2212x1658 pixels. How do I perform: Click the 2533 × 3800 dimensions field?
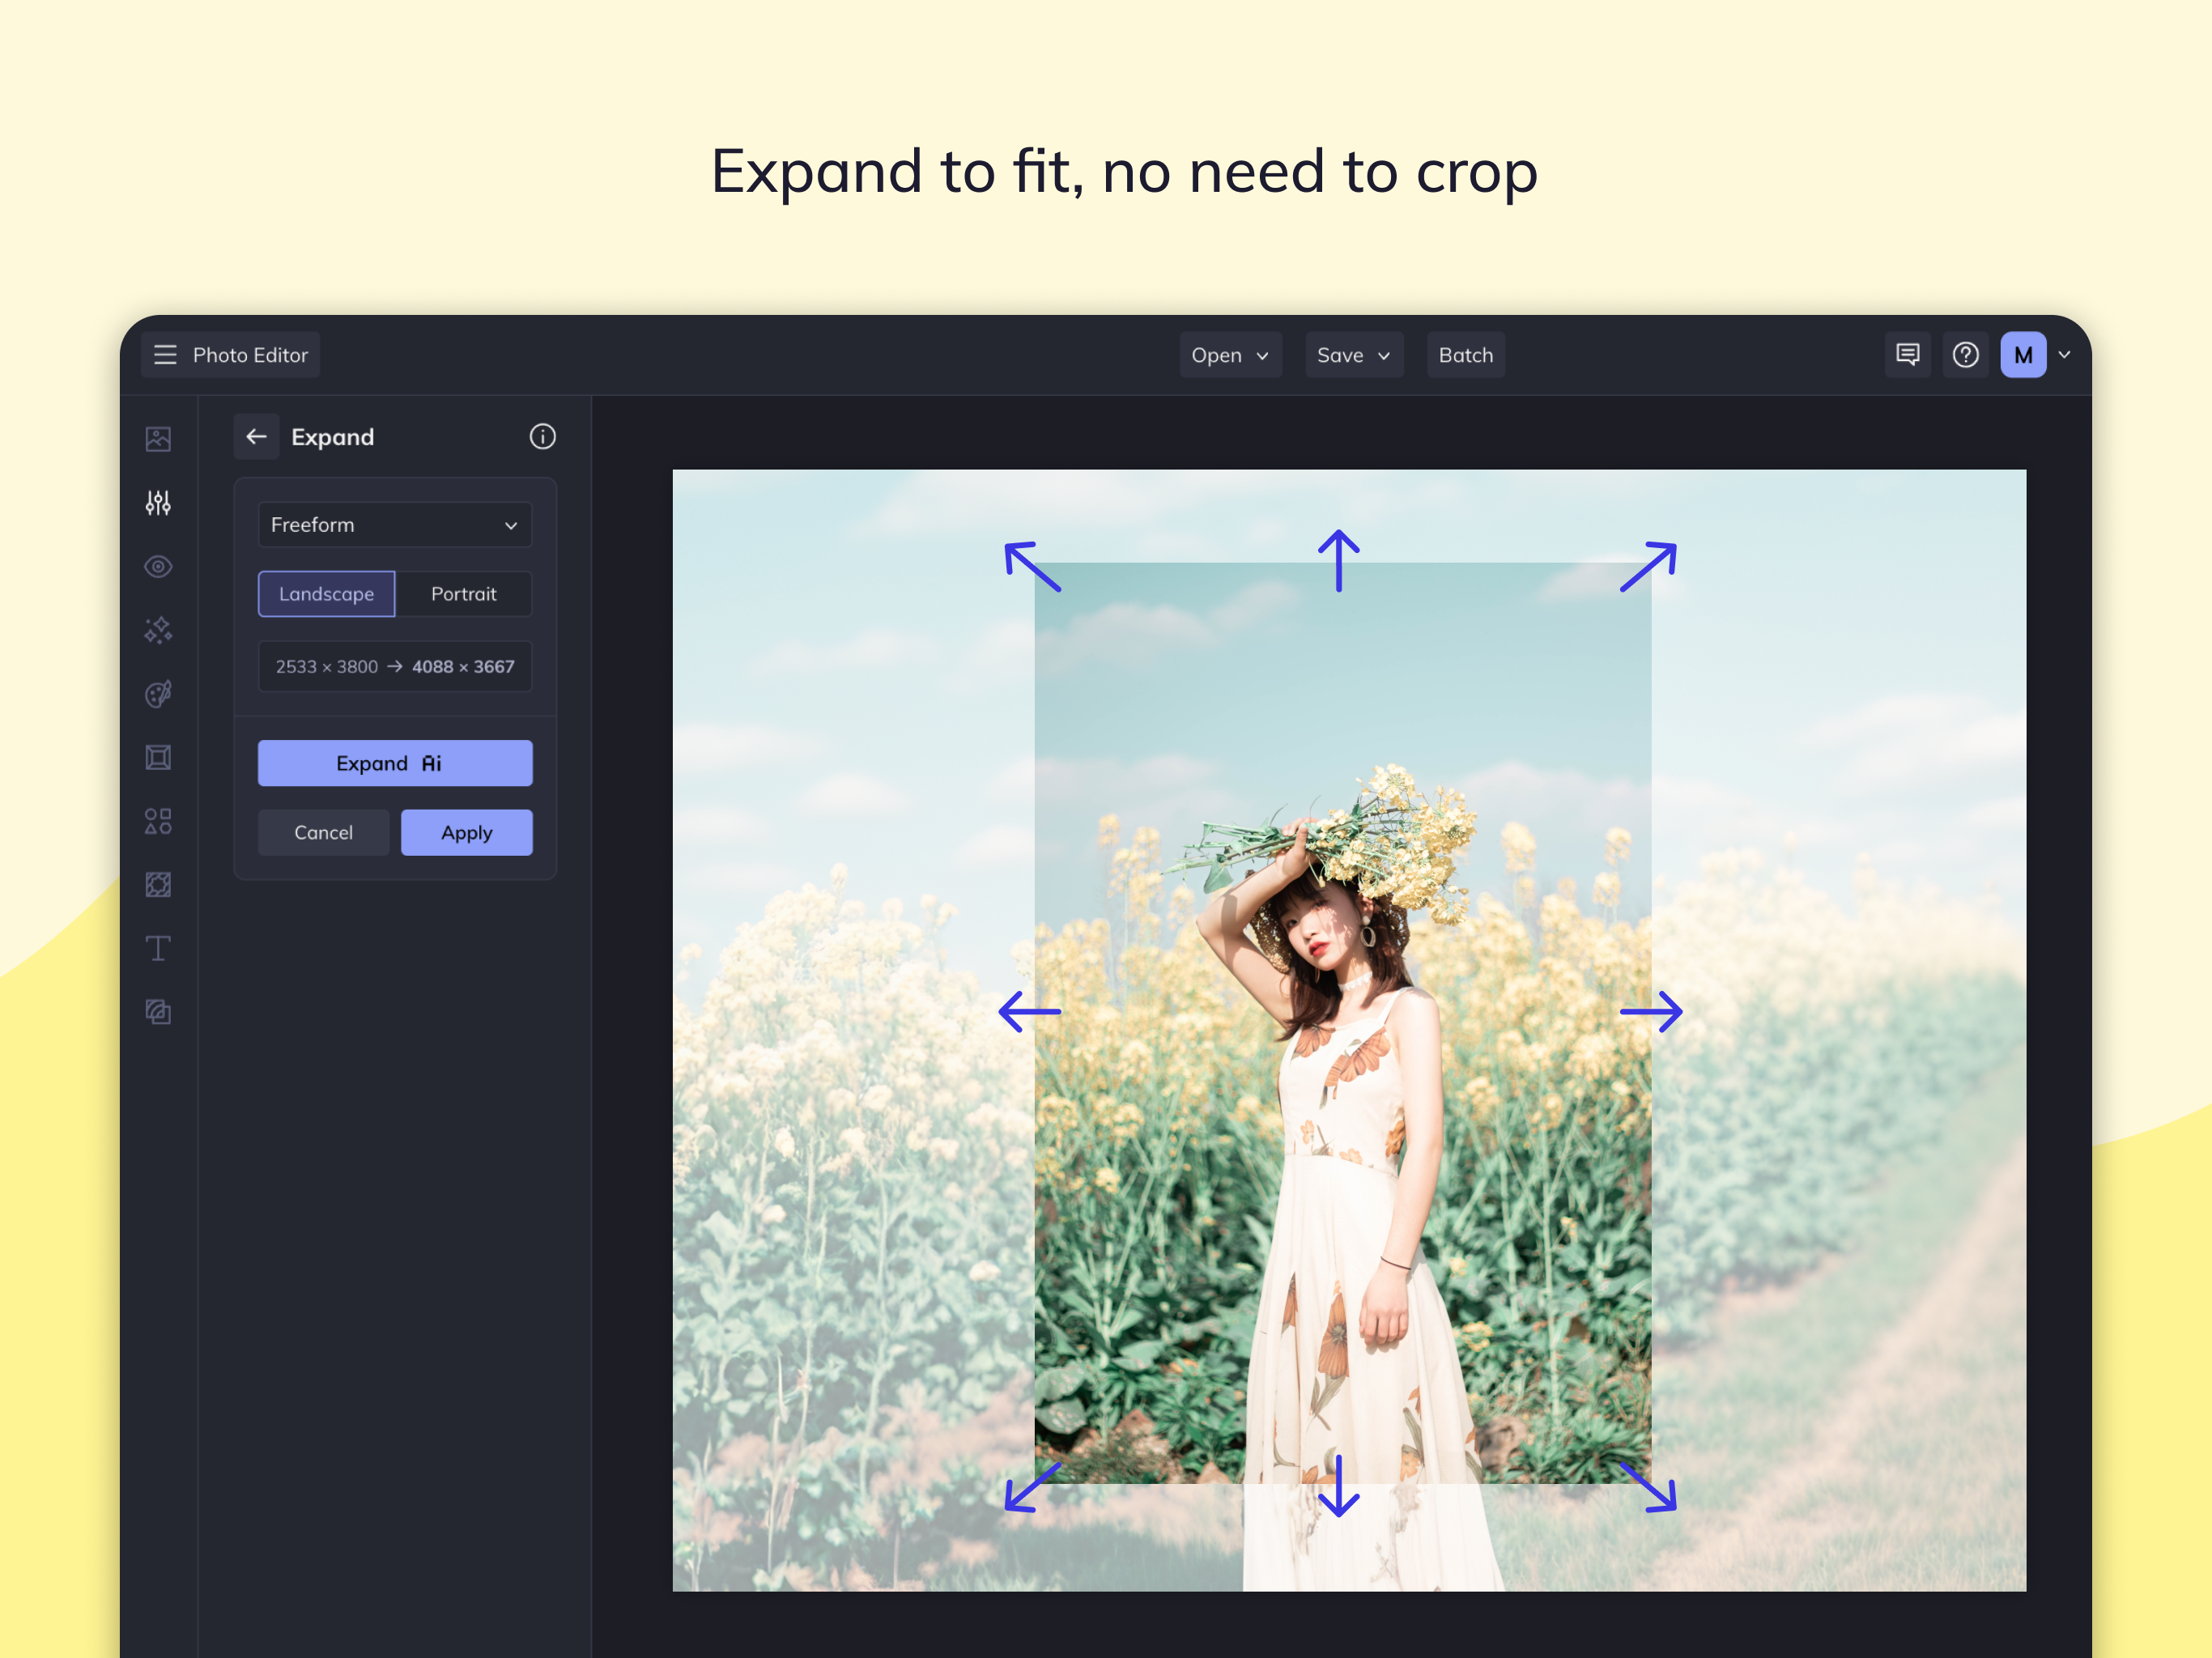[395, 667]
